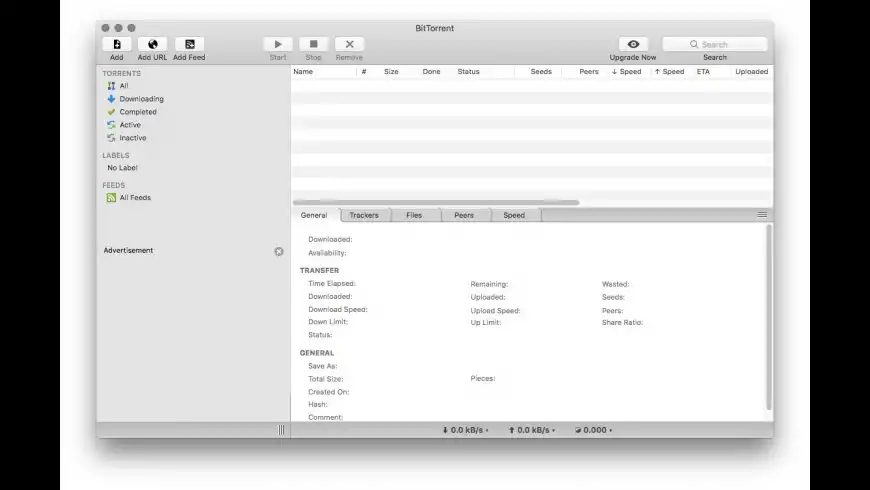Click the TORRENTS section header

tap(122, 73)
